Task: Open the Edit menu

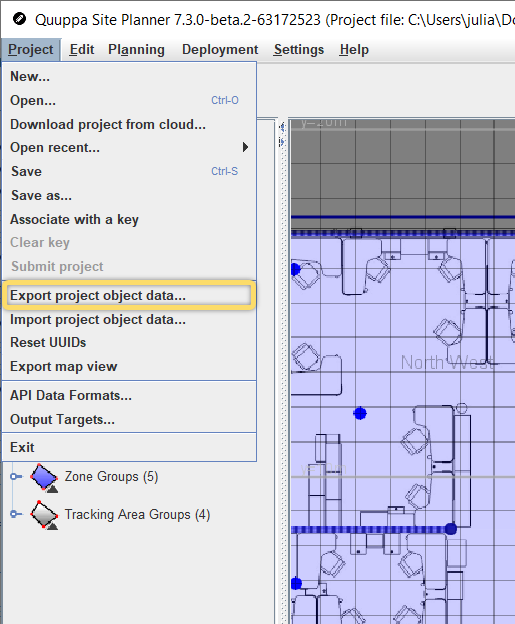Action: pos(82,50)
